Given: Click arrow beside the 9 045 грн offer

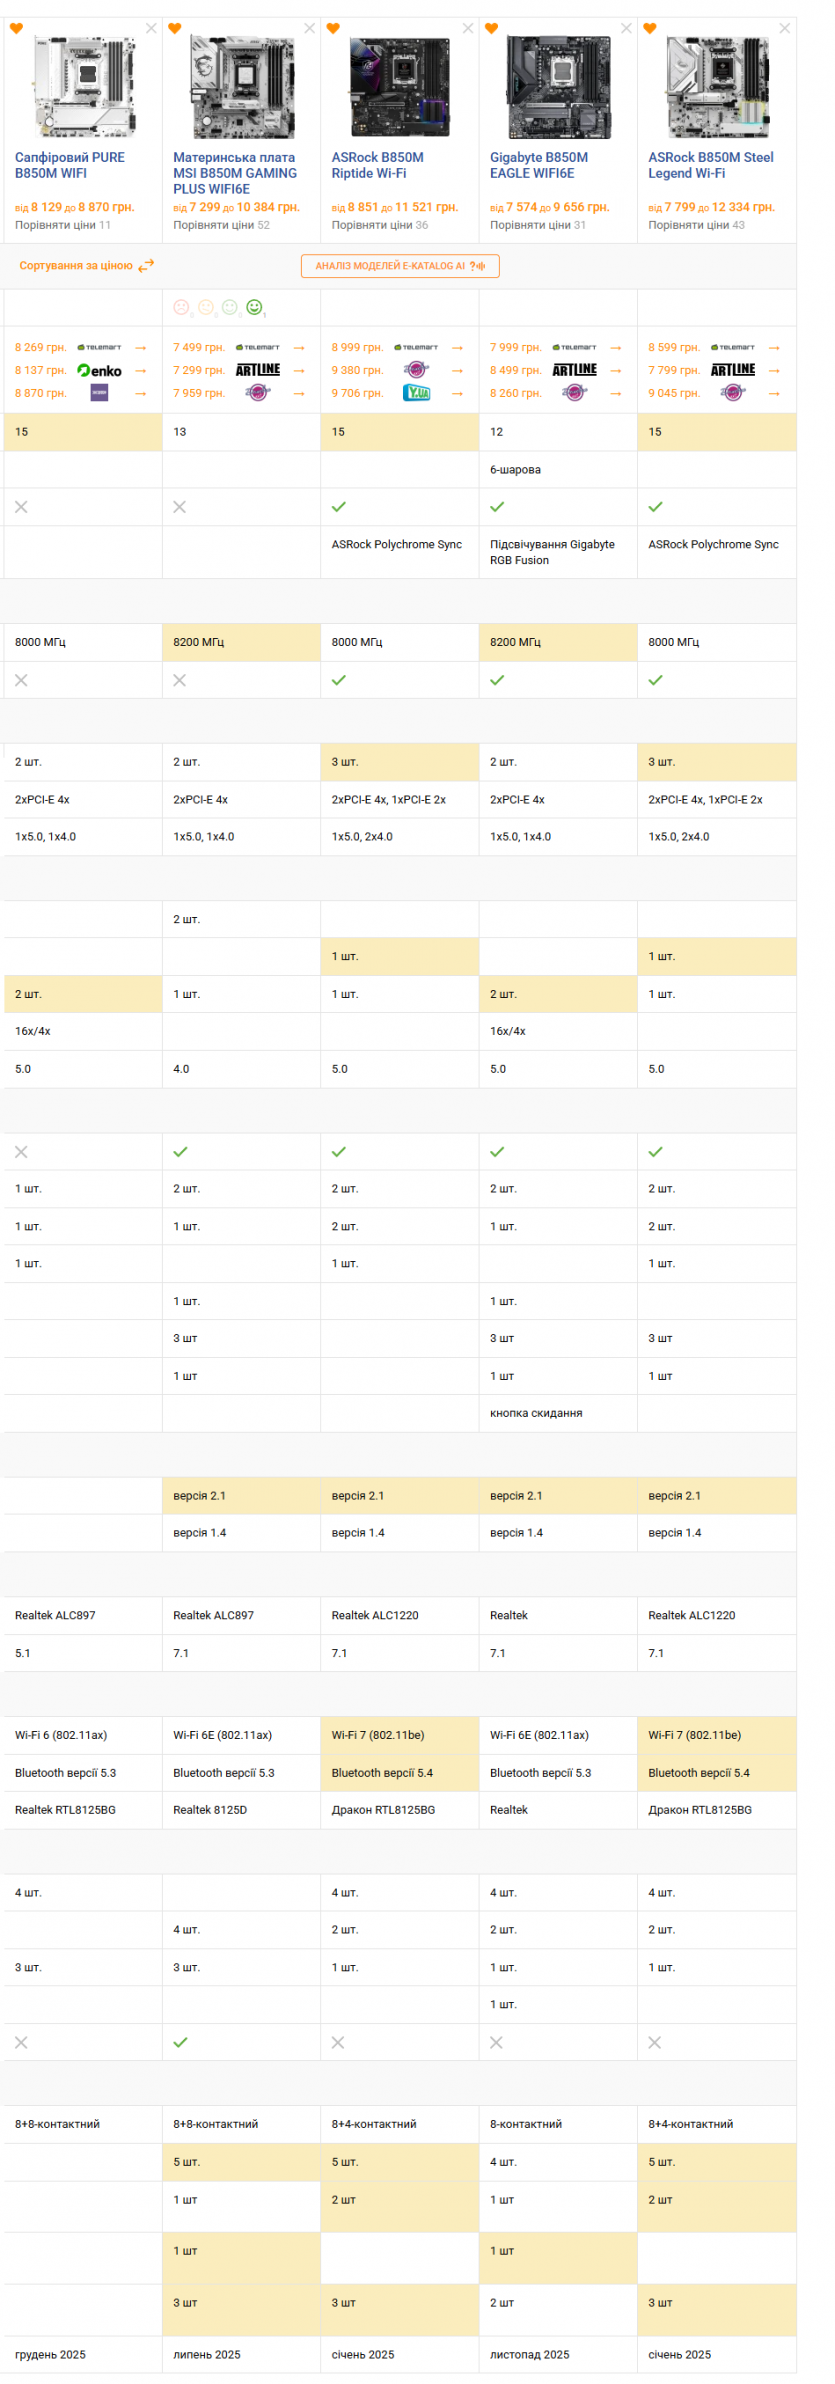Looking at the screenshot, I should tap(773, 394).
